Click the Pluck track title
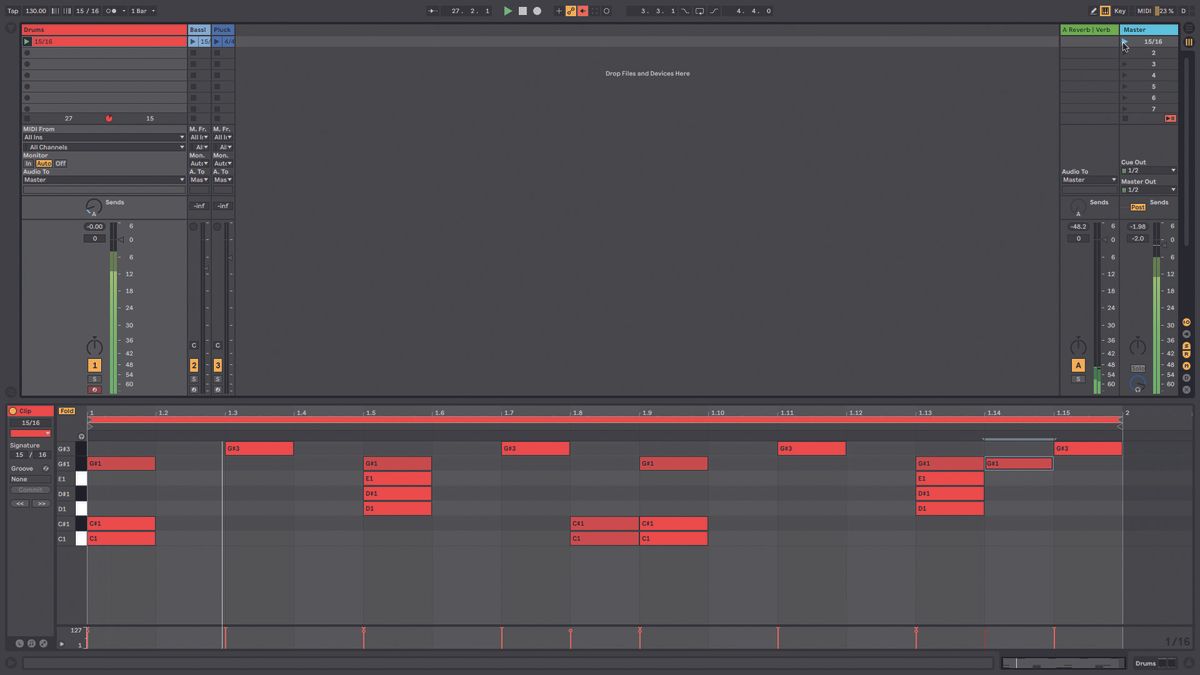The height and width of the screenshot is (675, 1200). point(221,29)
